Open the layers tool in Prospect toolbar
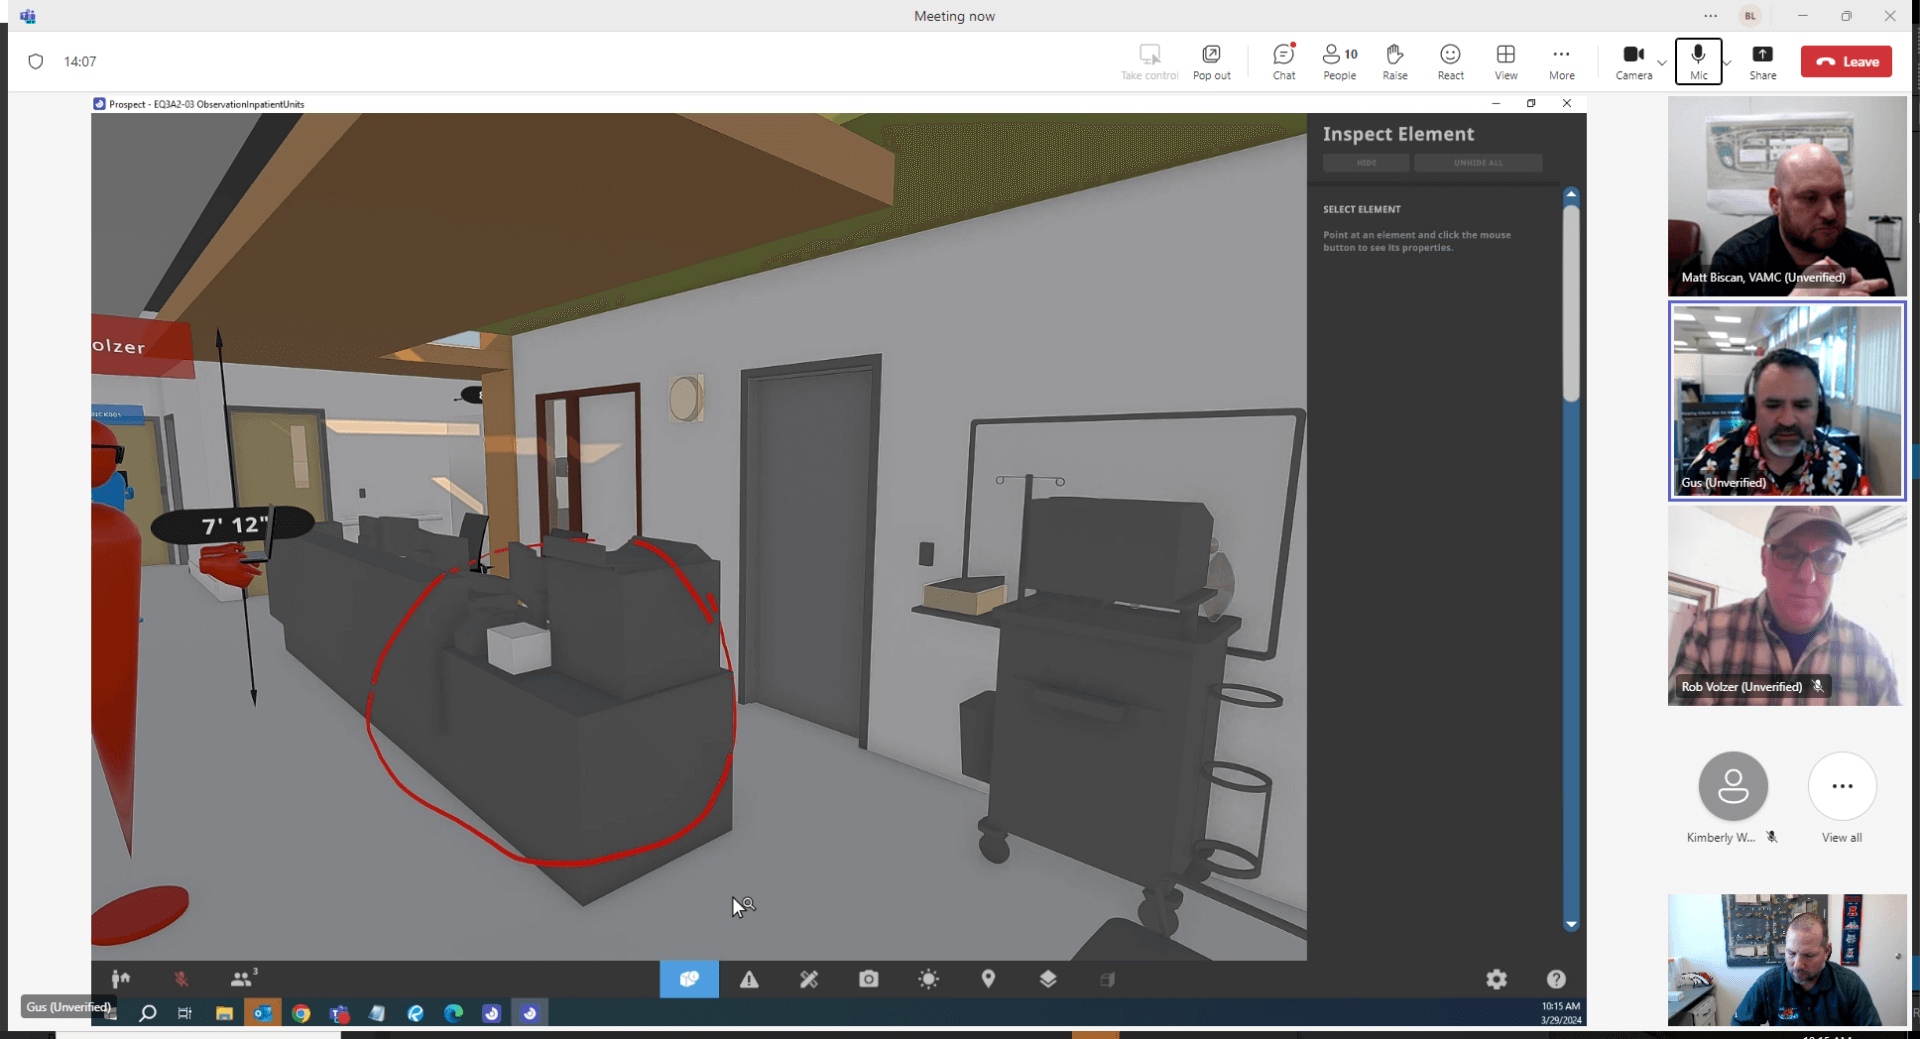 pos(1048,979)
